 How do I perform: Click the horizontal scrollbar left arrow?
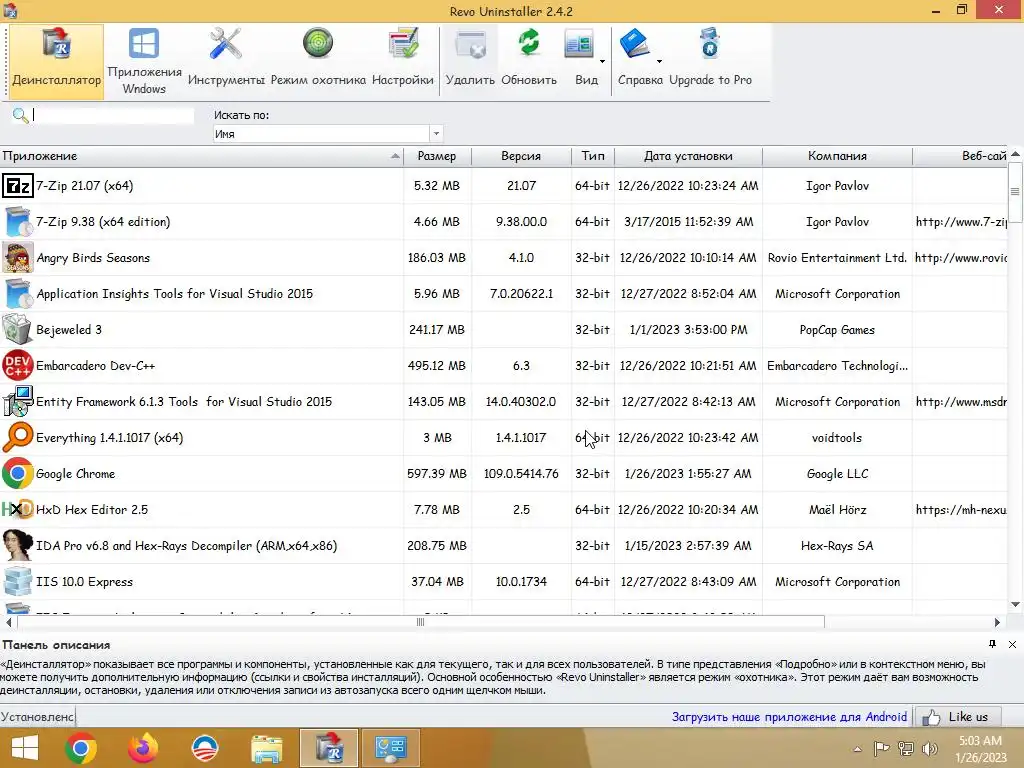click(x=8, y=622)
